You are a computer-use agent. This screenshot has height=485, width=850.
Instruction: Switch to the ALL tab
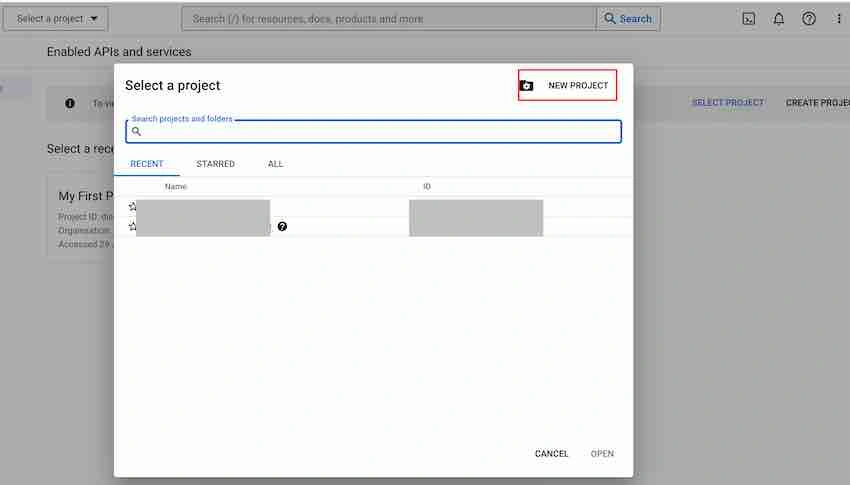pos(275,164)
